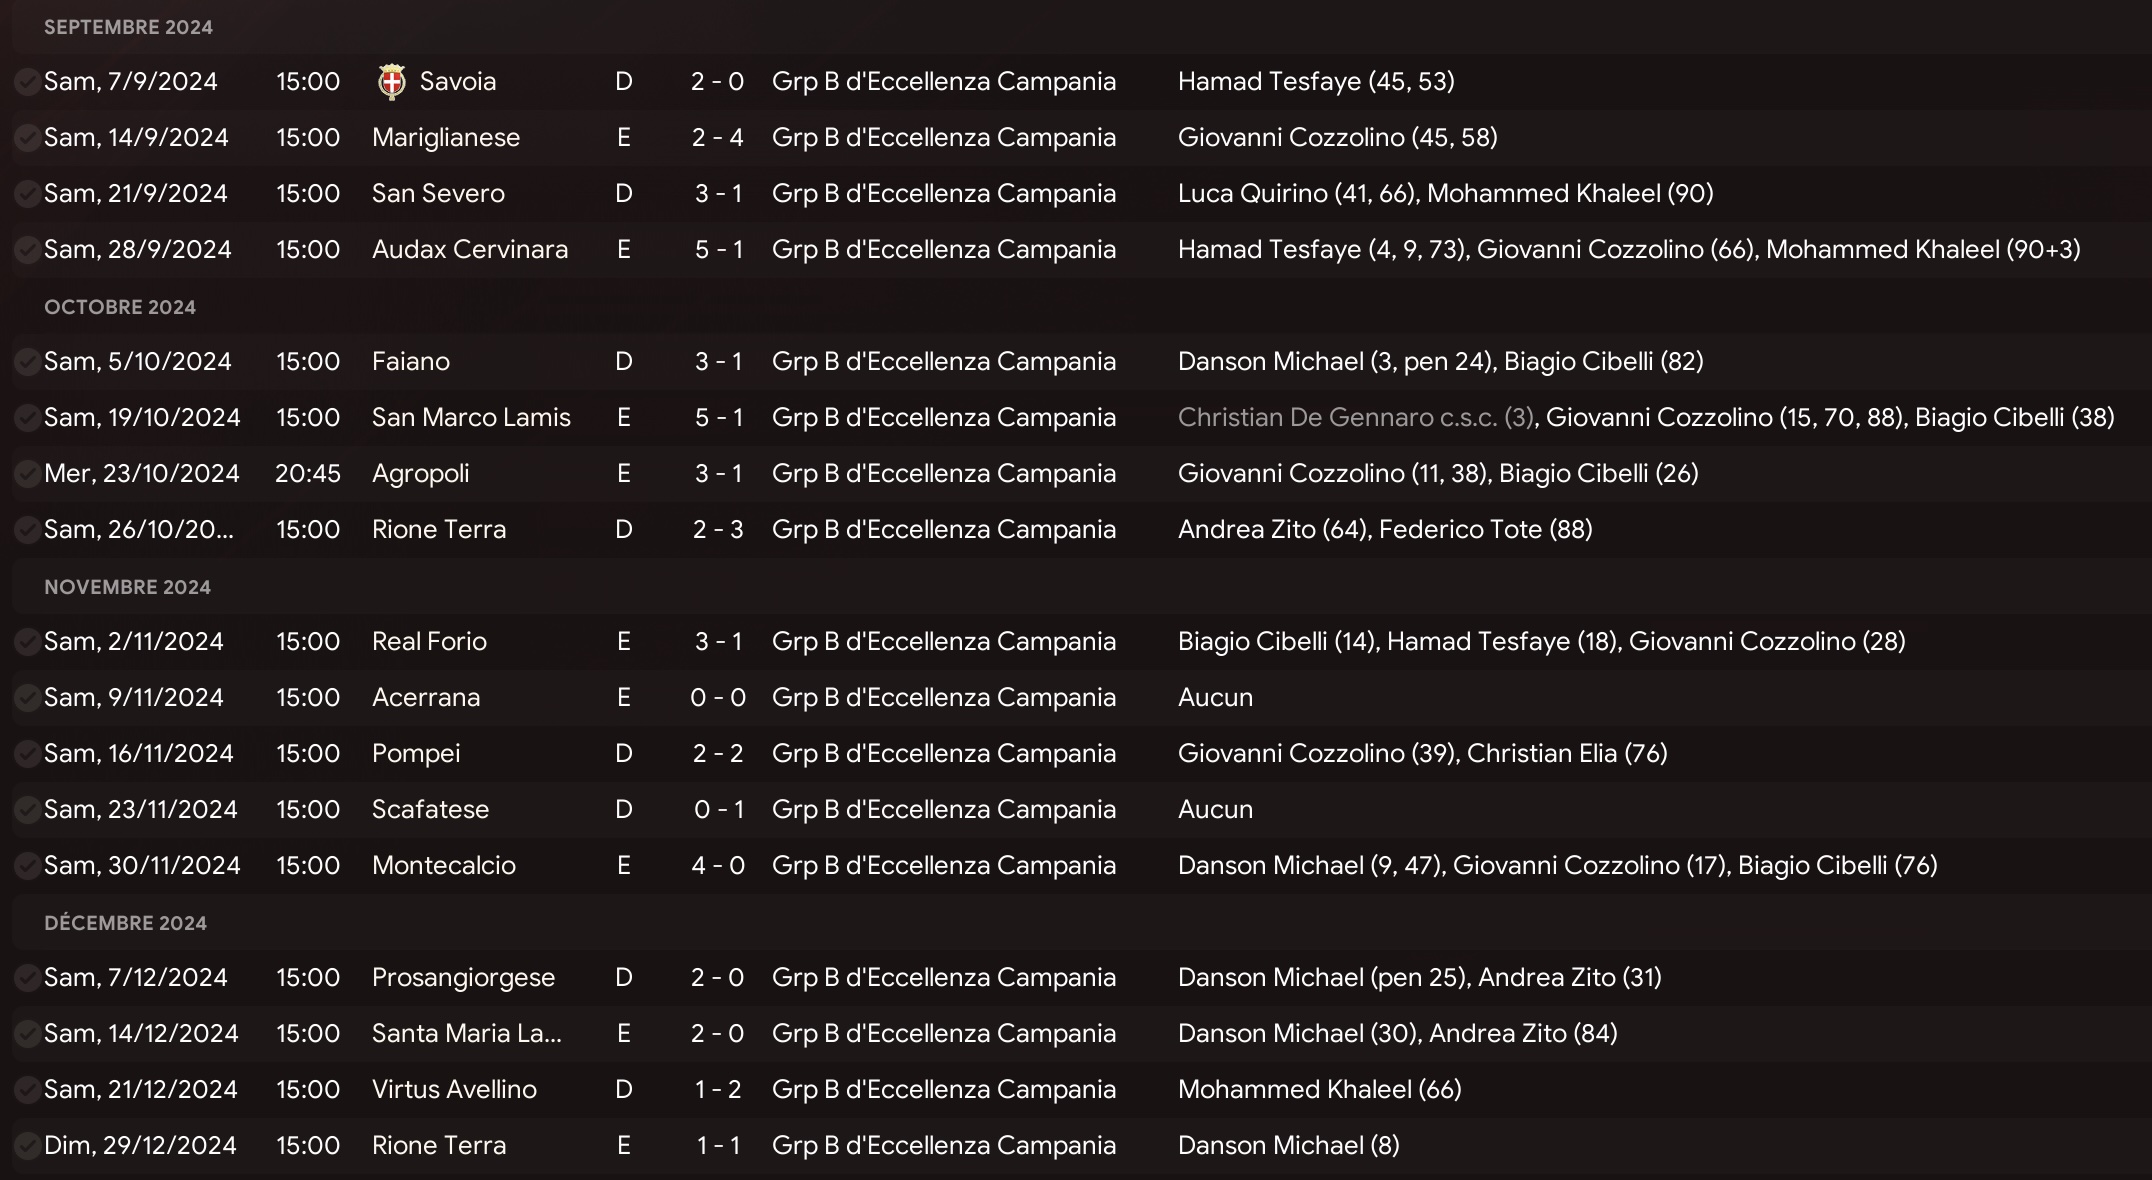This screenshot has height=1180, width=2152.
Task: Click the D venue marker in the Prosangiorgese row
Action: point(624,978)
